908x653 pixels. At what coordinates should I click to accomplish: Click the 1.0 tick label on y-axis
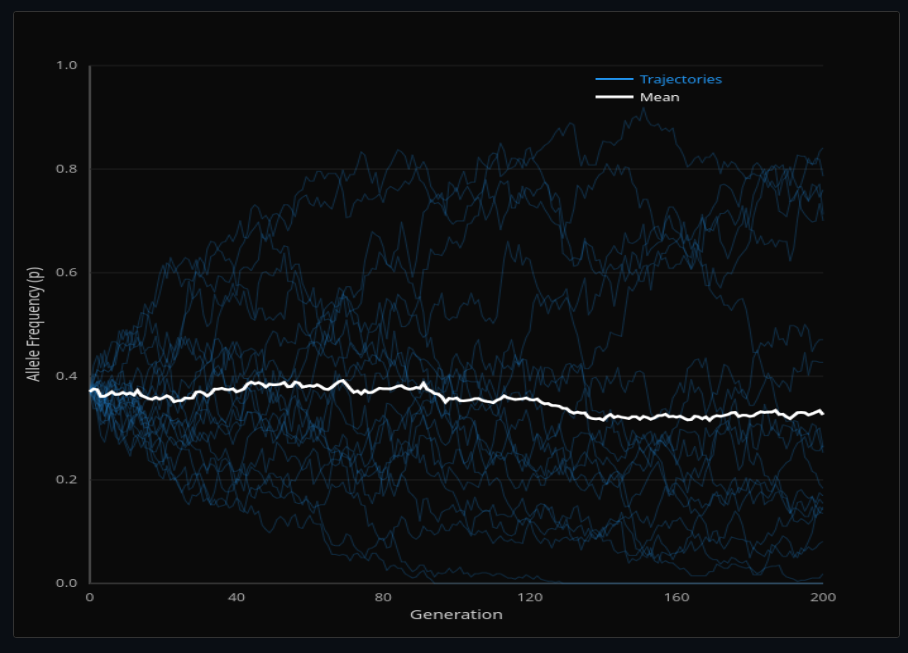click(x=66, y=63)
